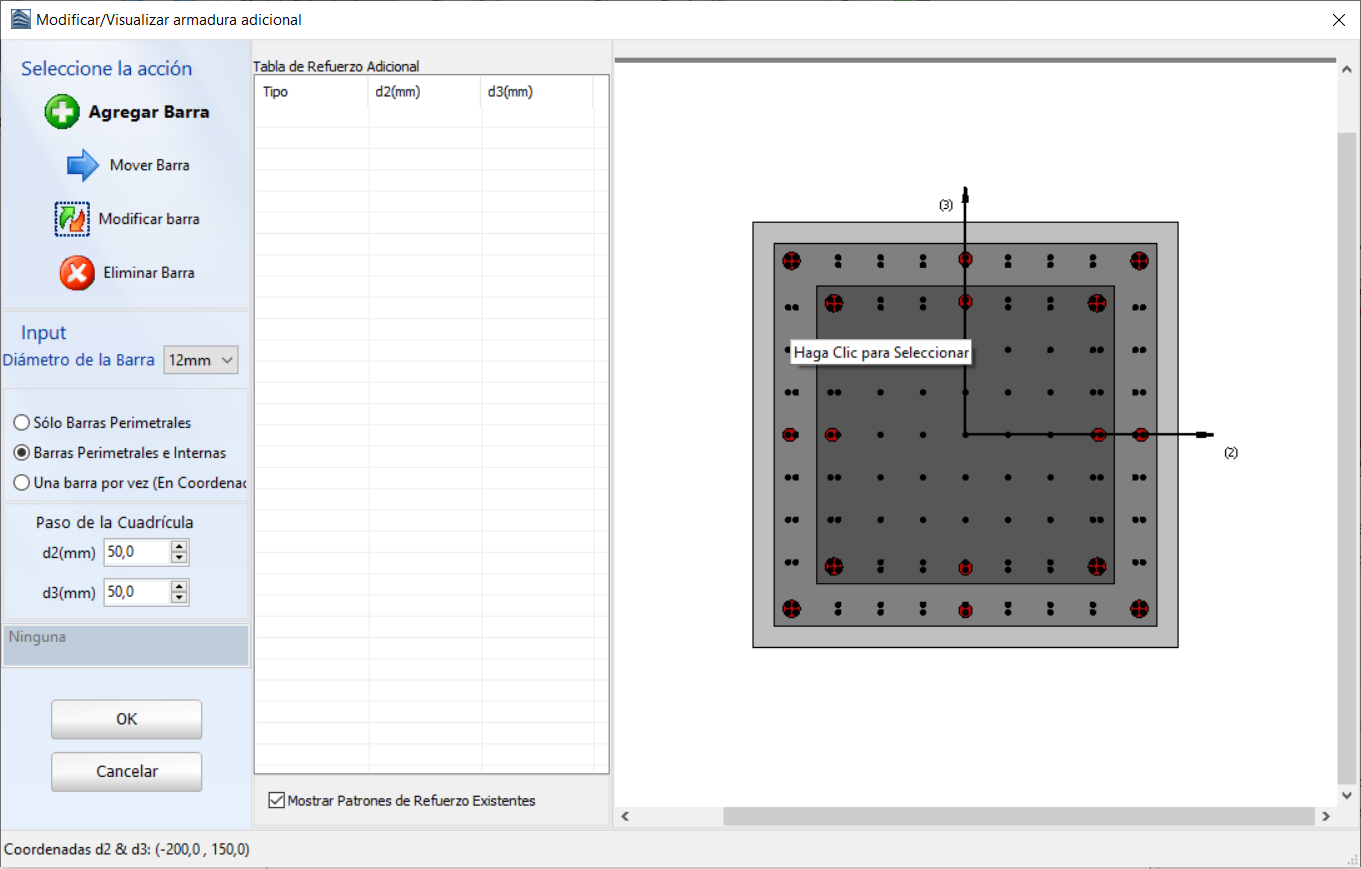The width and height of the screenshot is (1361, 869).
Task: Decrease d3 grid step with down arrow
Action: pos(179,598)
